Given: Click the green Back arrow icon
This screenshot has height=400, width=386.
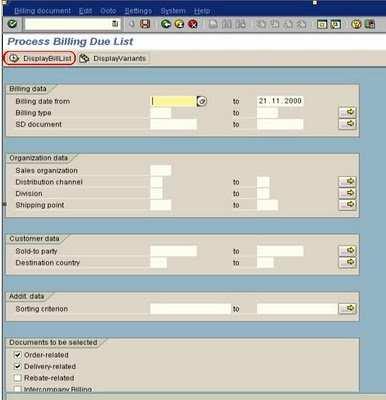Looking at the screenshot, I should pyautogui.click(x=166, y=24).
